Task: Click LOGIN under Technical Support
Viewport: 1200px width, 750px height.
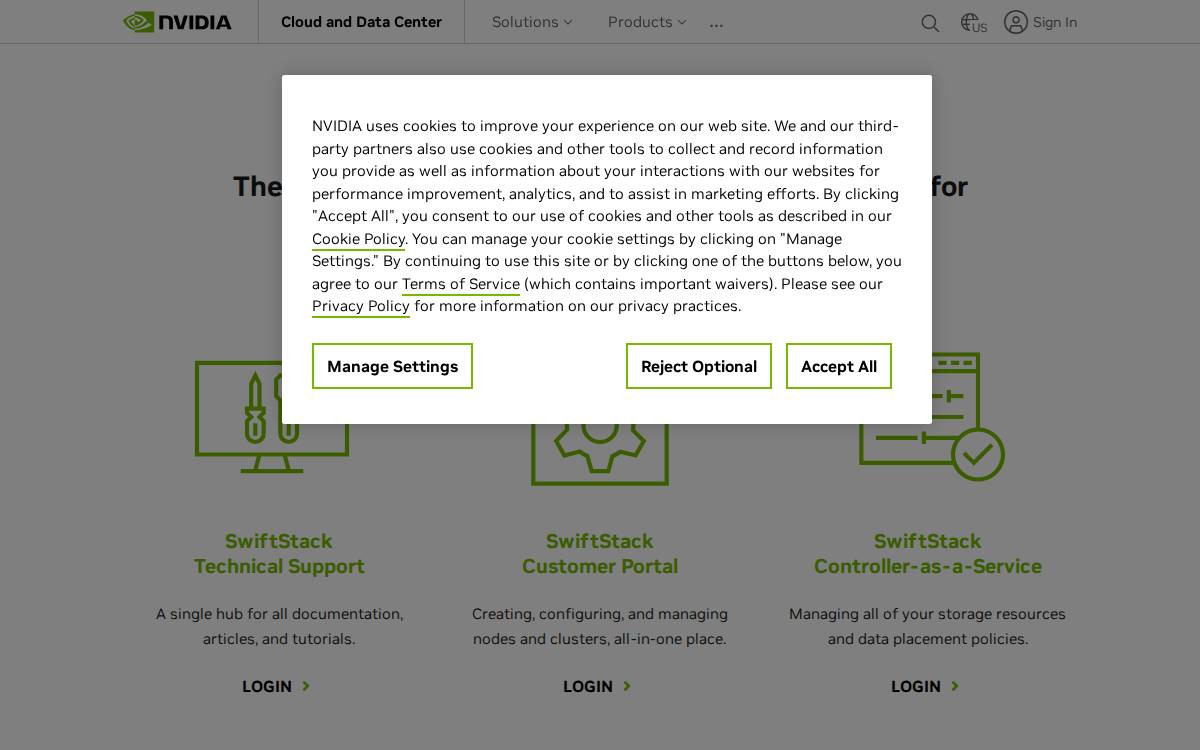Action: click(277, 686)
